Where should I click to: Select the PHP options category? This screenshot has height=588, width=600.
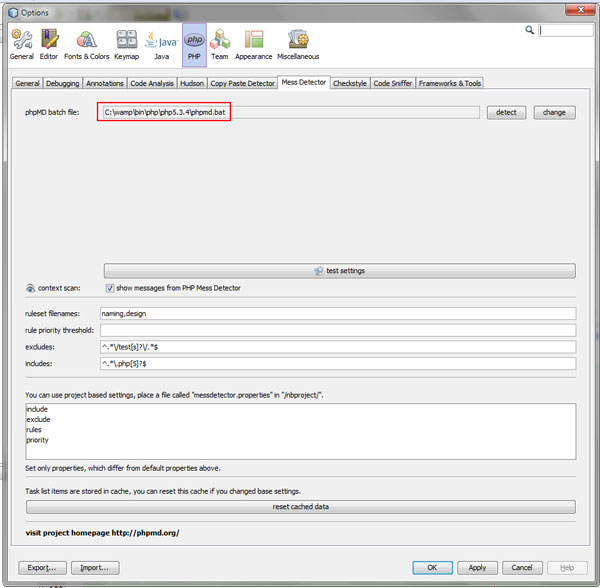pos(194,45)
